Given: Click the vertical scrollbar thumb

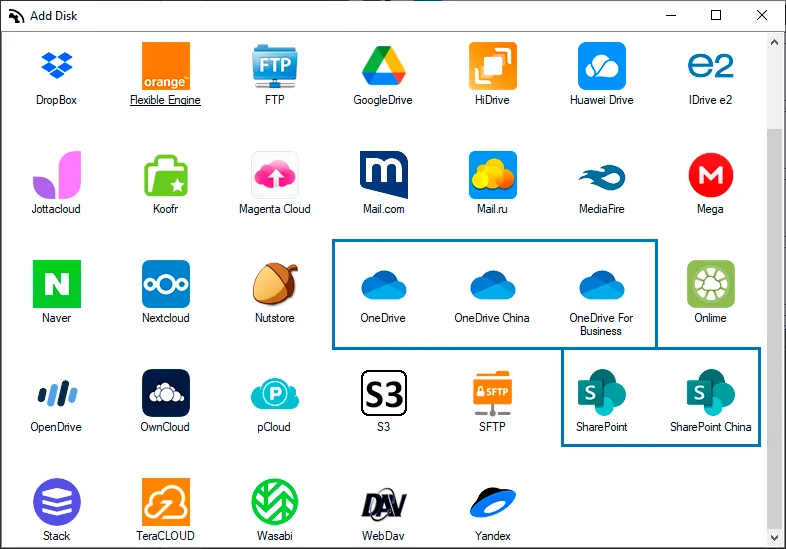Looking at the screenshot, I should [x=774, y=328].
